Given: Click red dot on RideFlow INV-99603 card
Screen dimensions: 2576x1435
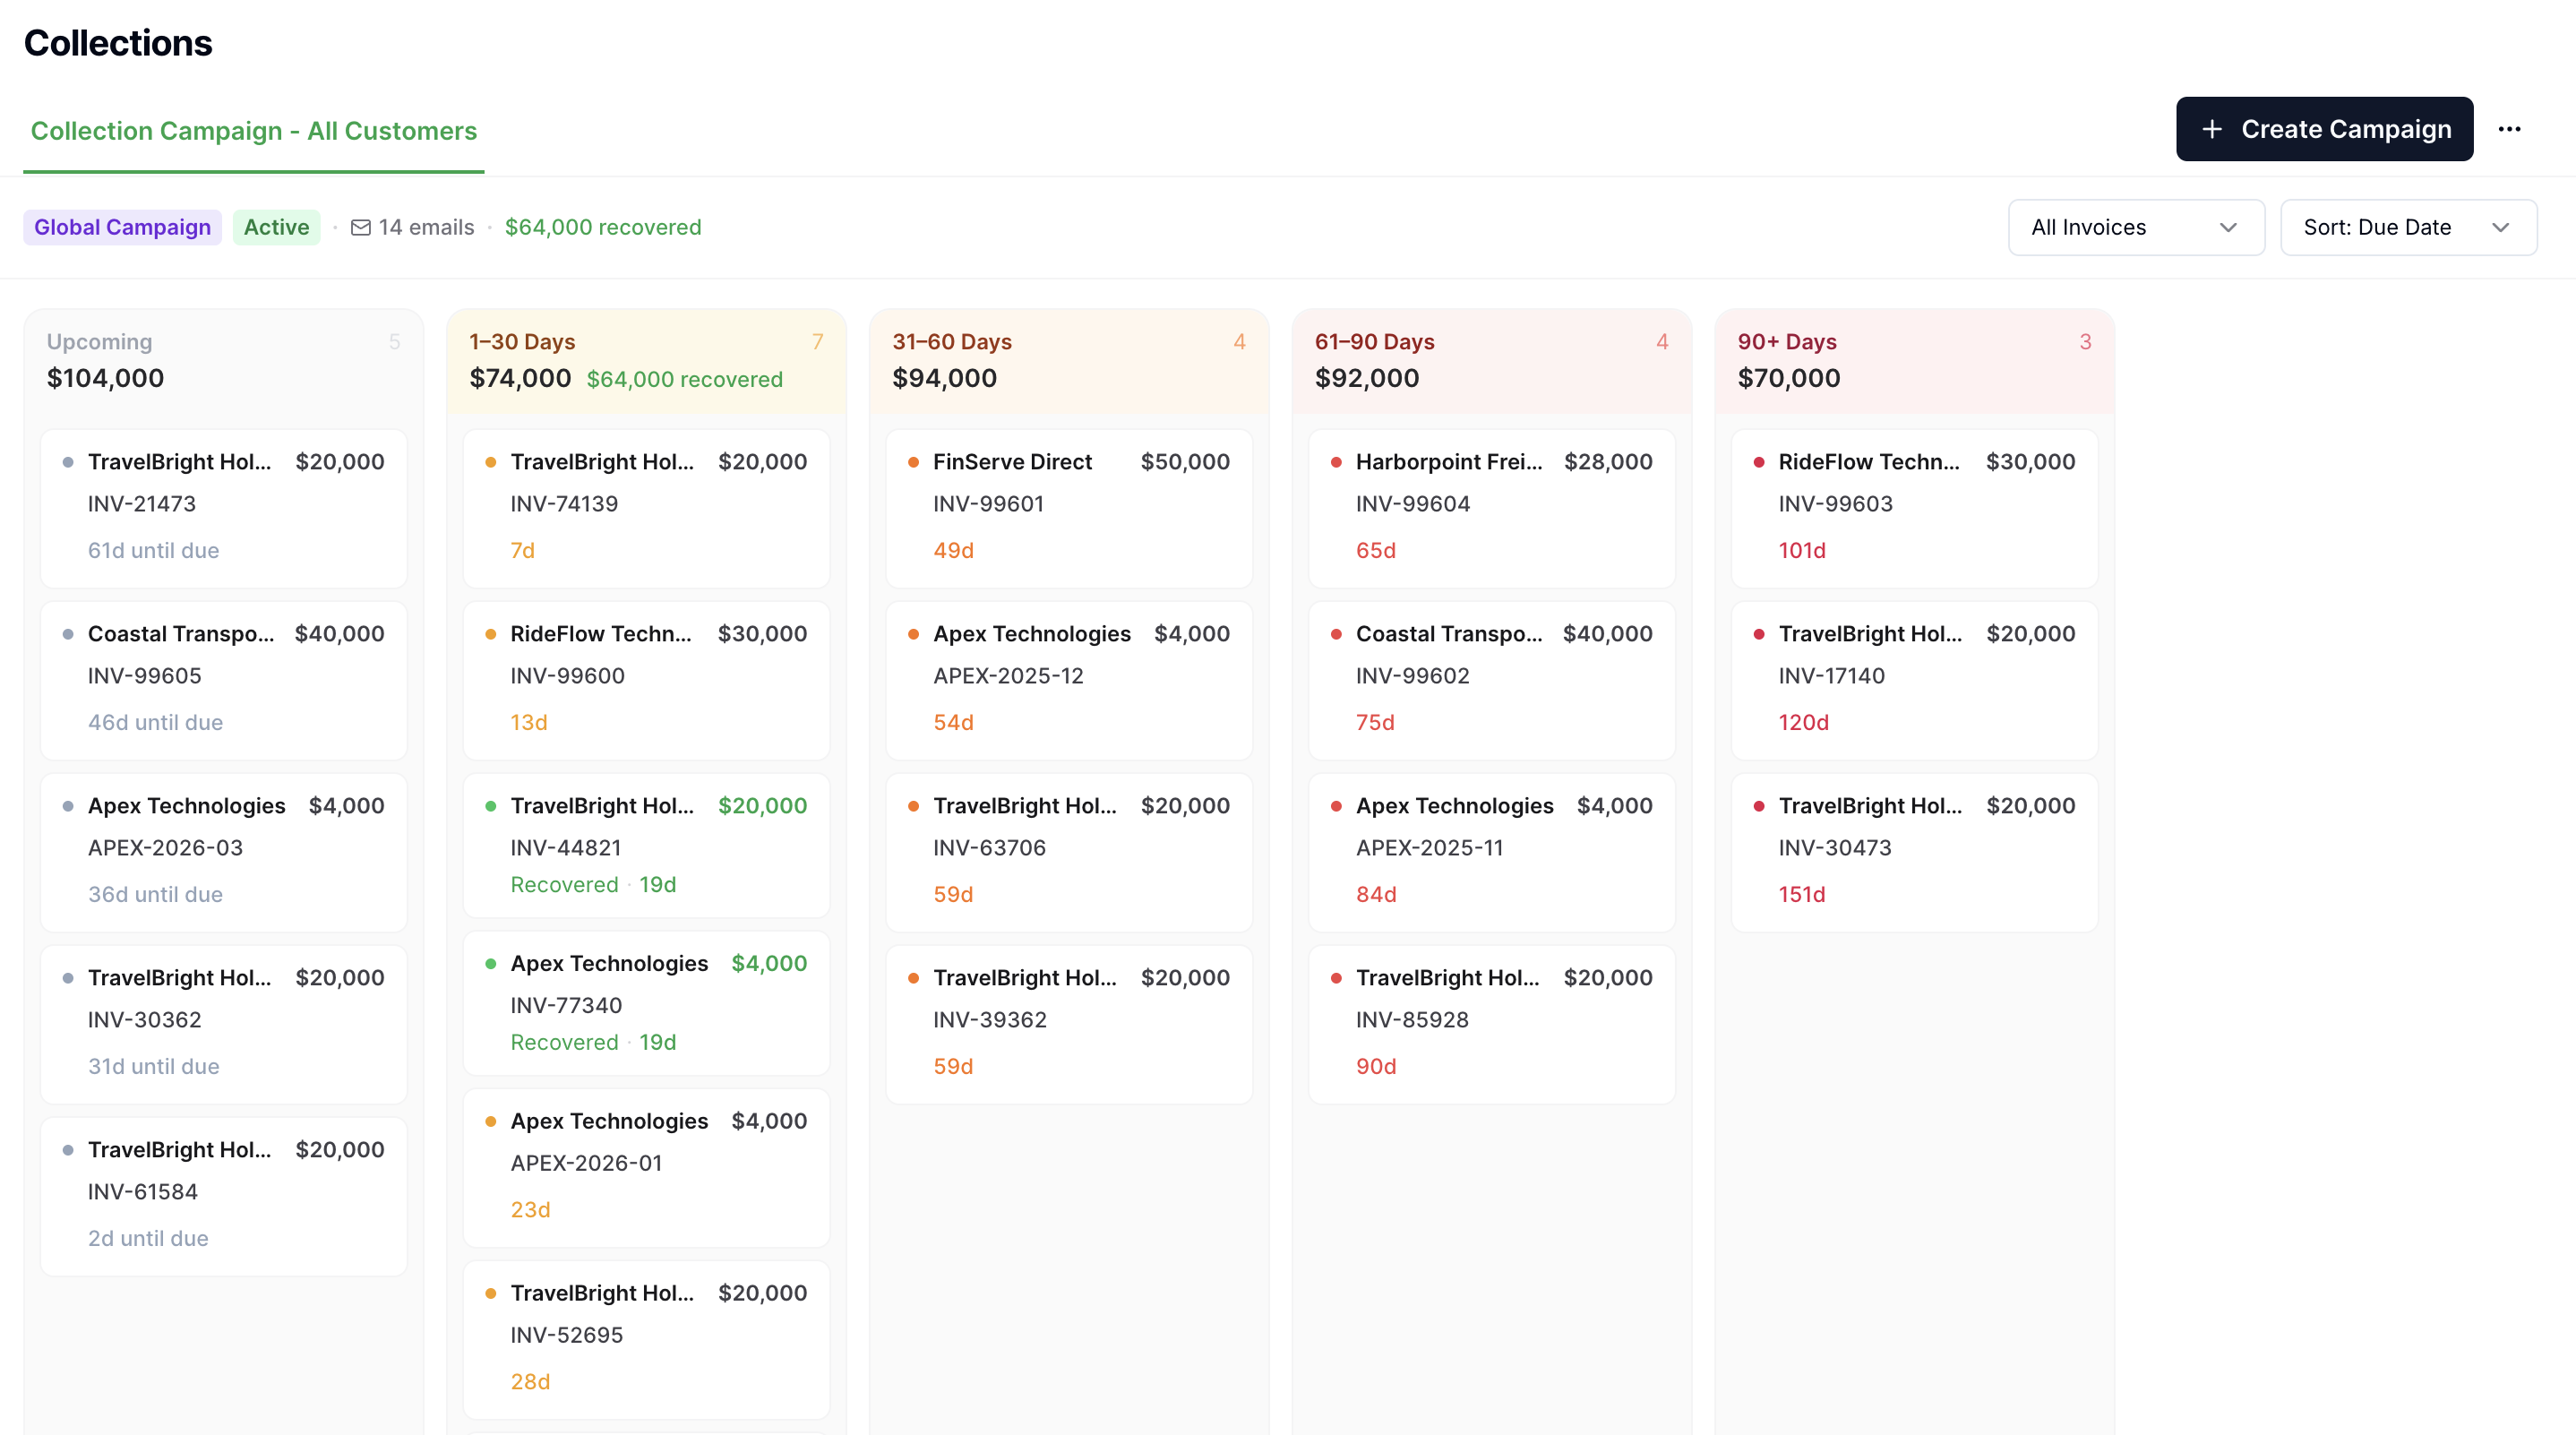Looking at the screenshot, I should 1758,462.
